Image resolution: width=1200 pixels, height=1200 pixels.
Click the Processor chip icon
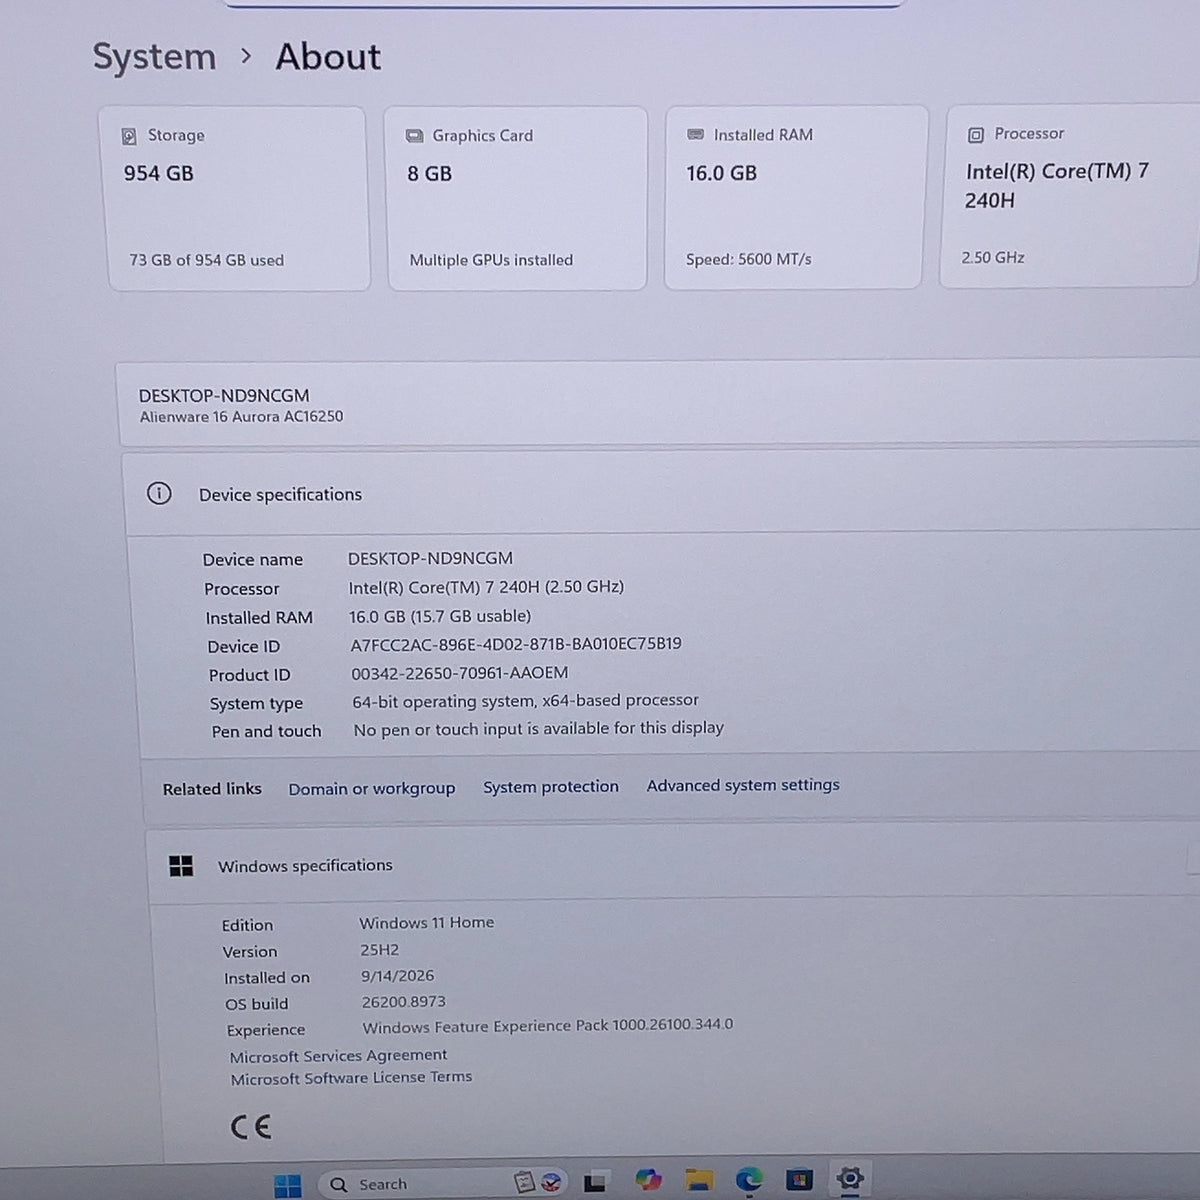point(976,135)
